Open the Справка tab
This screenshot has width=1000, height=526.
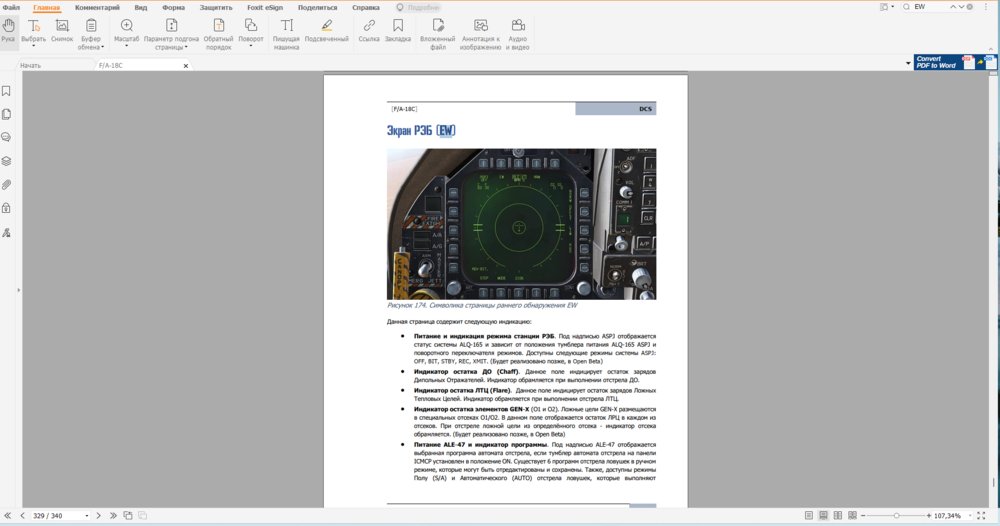pos(365,8)
